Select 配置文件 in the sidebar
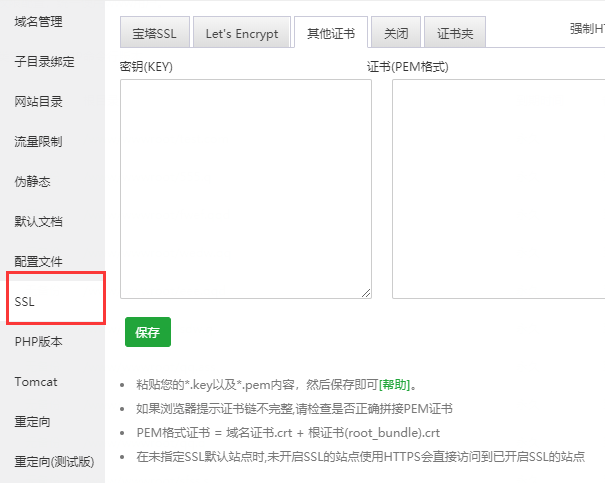The image size is (605, 483). (38, 261)
